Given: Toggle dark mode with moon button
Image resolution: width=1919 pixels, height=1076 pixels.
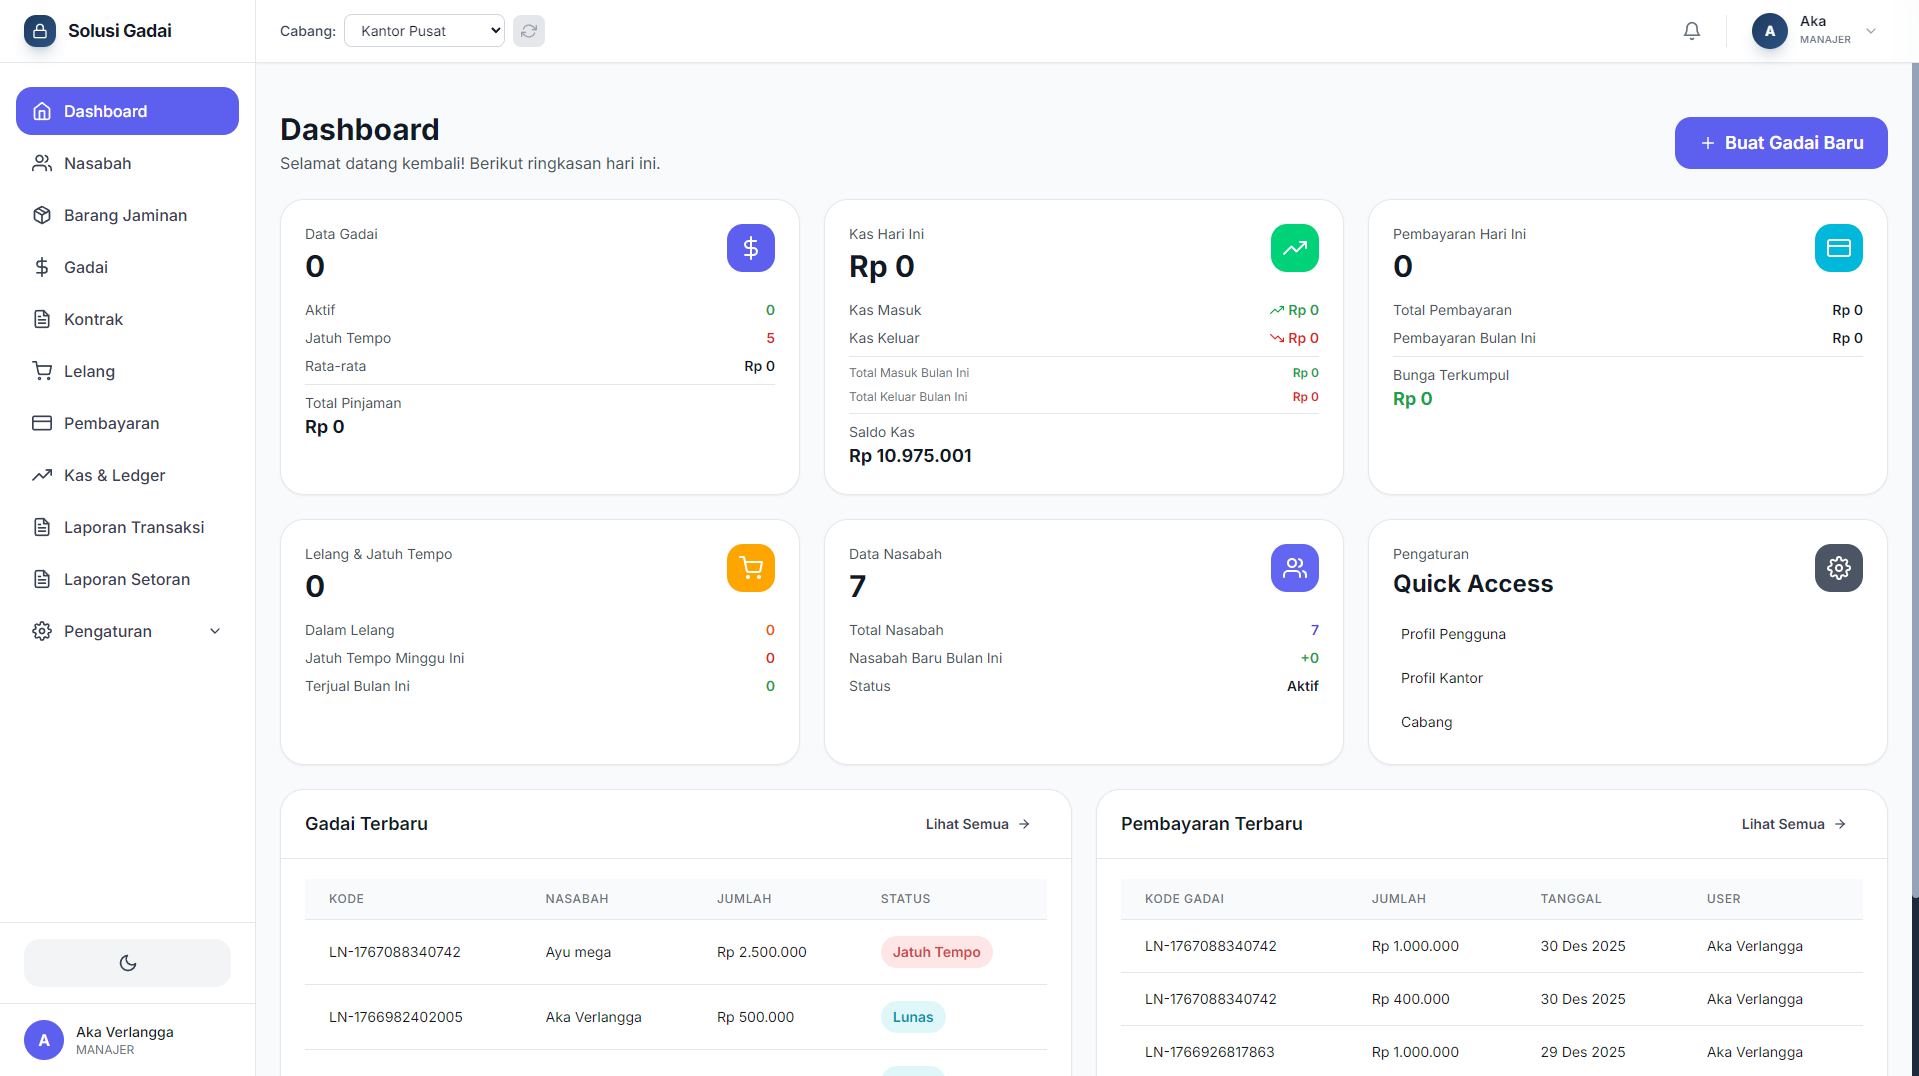Looking at the screenshot, I should 127,963.
